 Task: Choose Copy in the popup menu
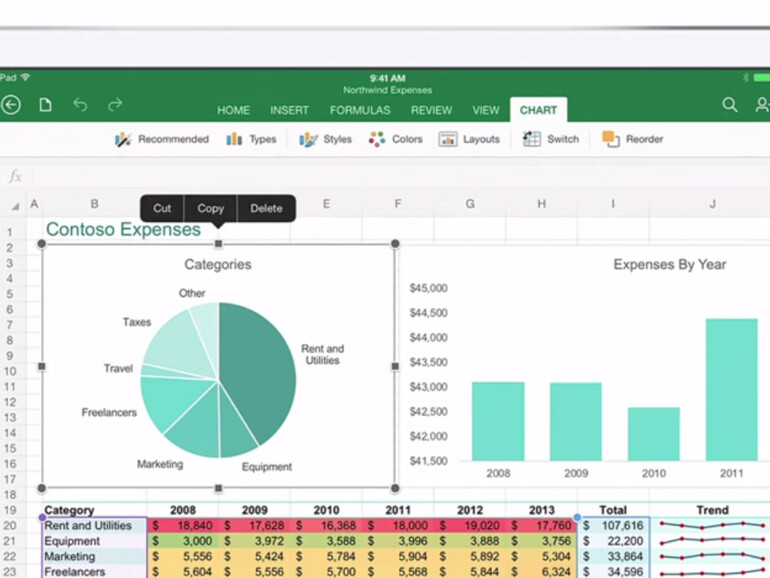pos(211,208)
